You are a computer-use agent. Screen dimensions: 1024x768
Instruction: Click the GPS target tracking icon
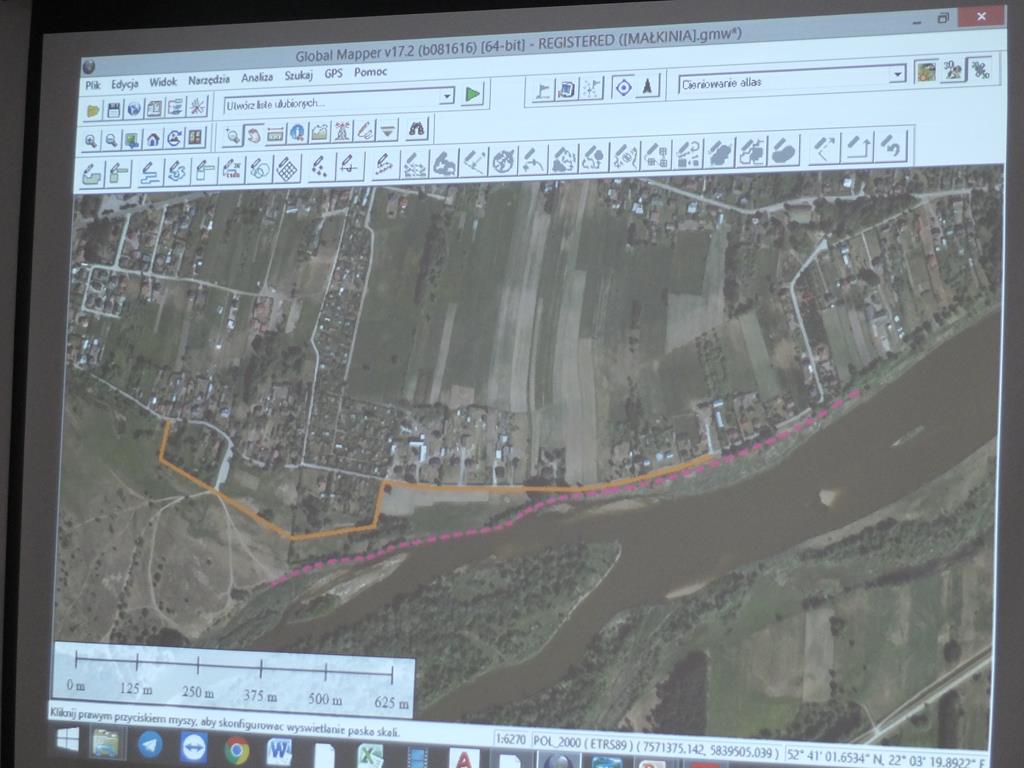(x=623, y=88)
